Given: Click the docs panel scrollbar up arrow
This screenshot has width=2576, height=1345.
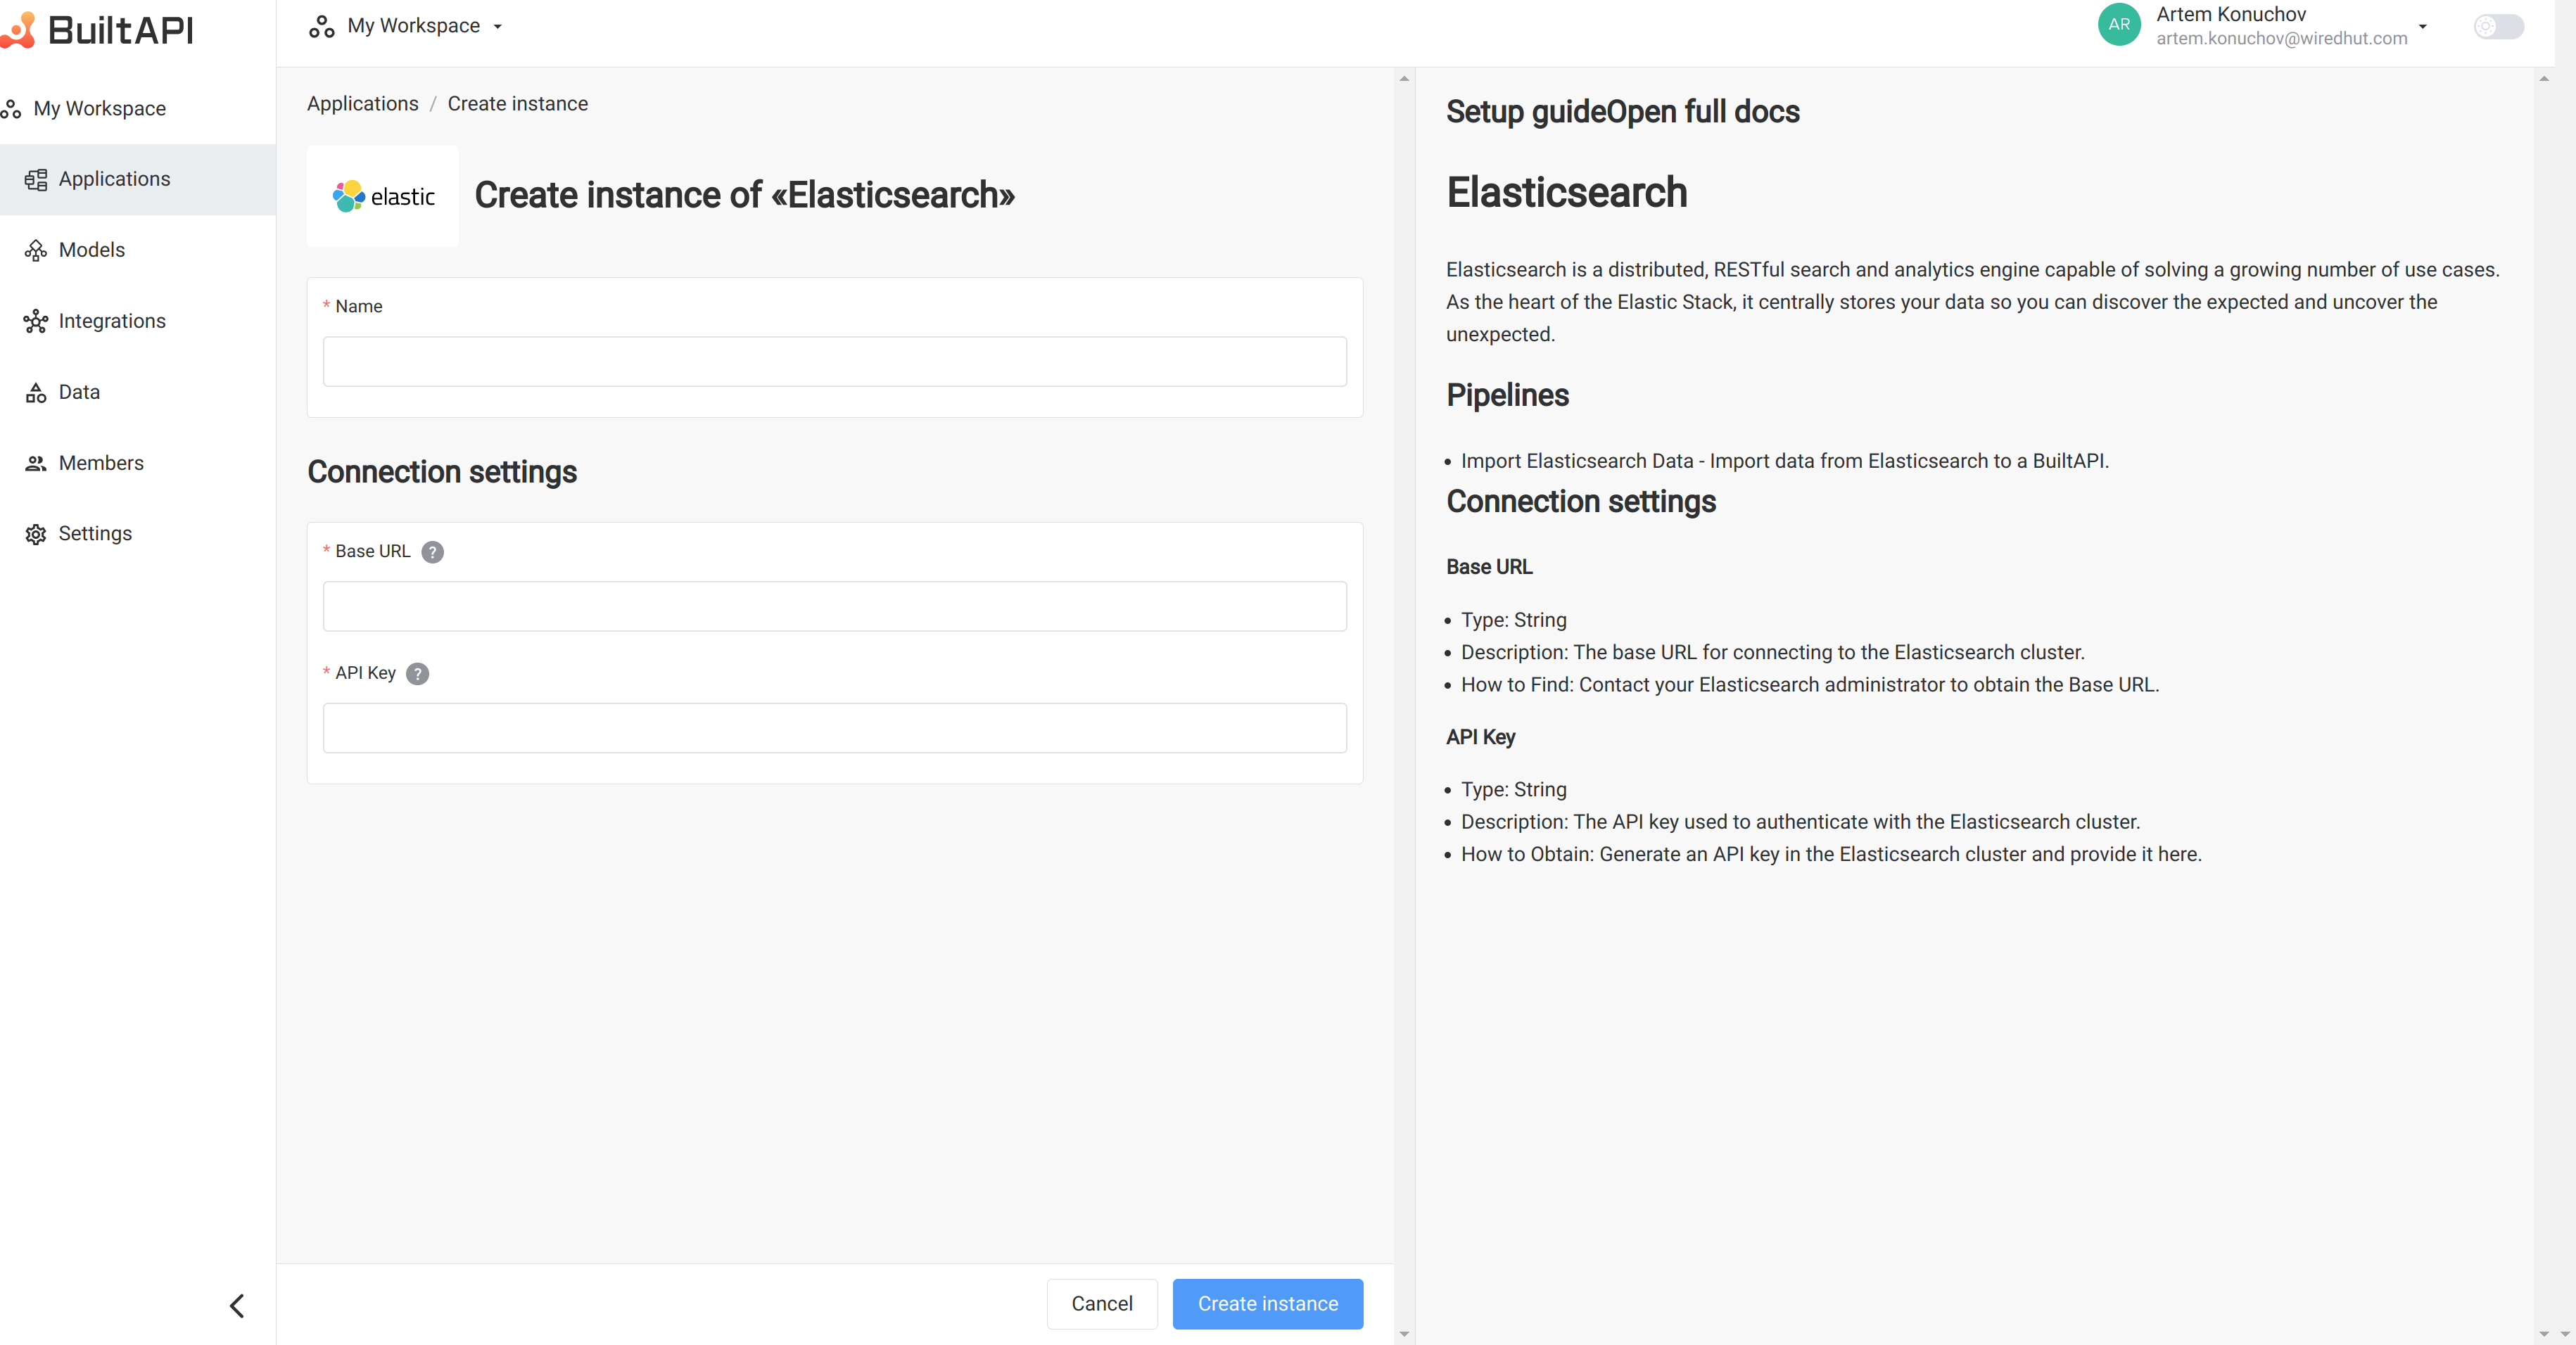Looking at the screenshot, I should (x=2544, y=78).
